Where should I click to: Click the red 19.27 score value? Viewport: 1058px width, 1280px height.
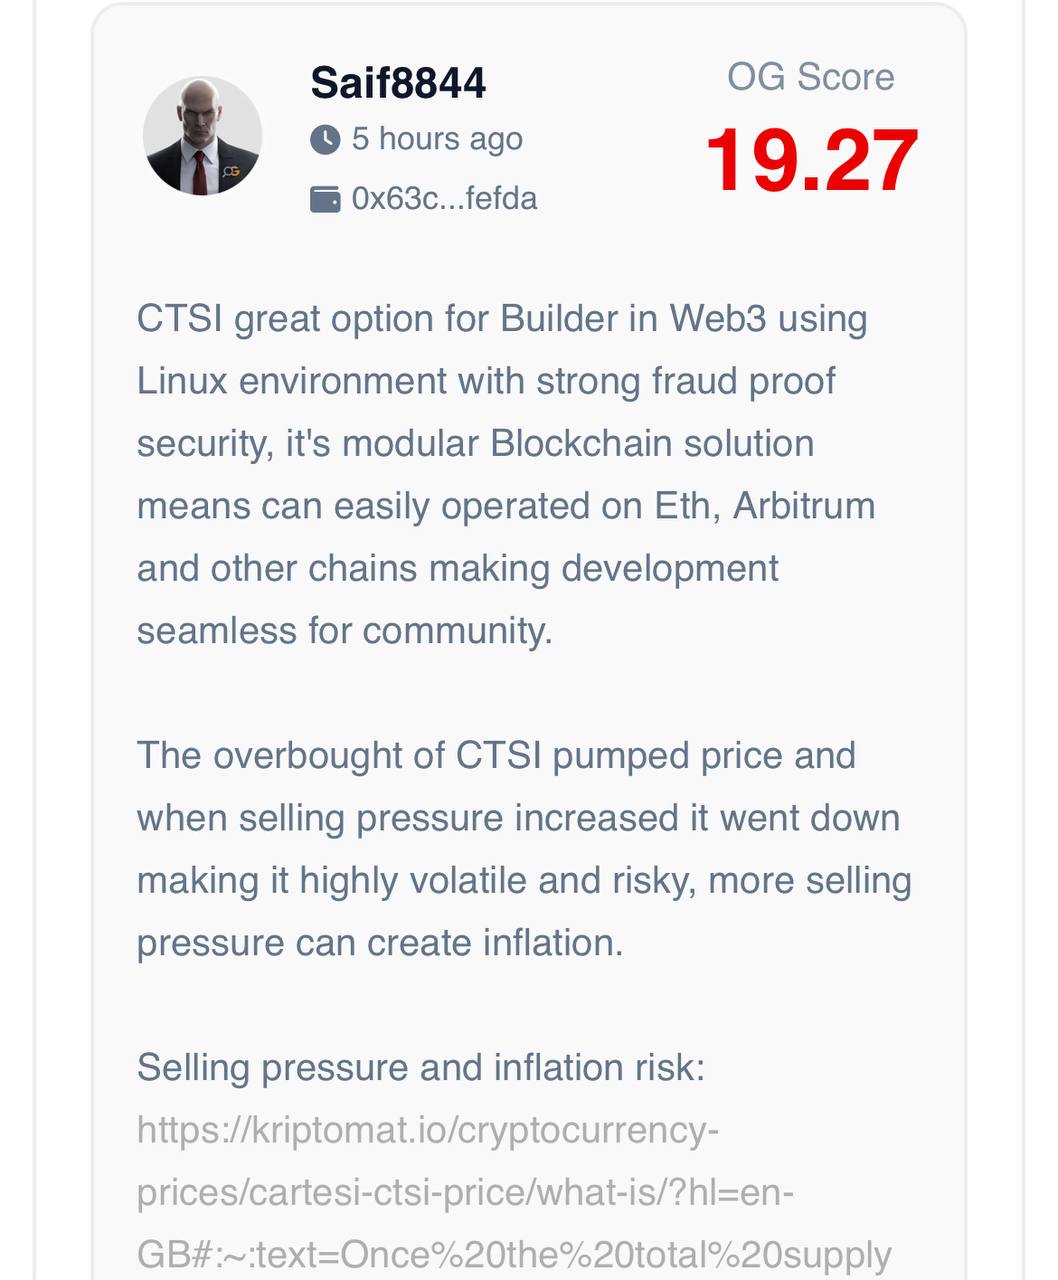pyautogui.click(x=812, y=161)
